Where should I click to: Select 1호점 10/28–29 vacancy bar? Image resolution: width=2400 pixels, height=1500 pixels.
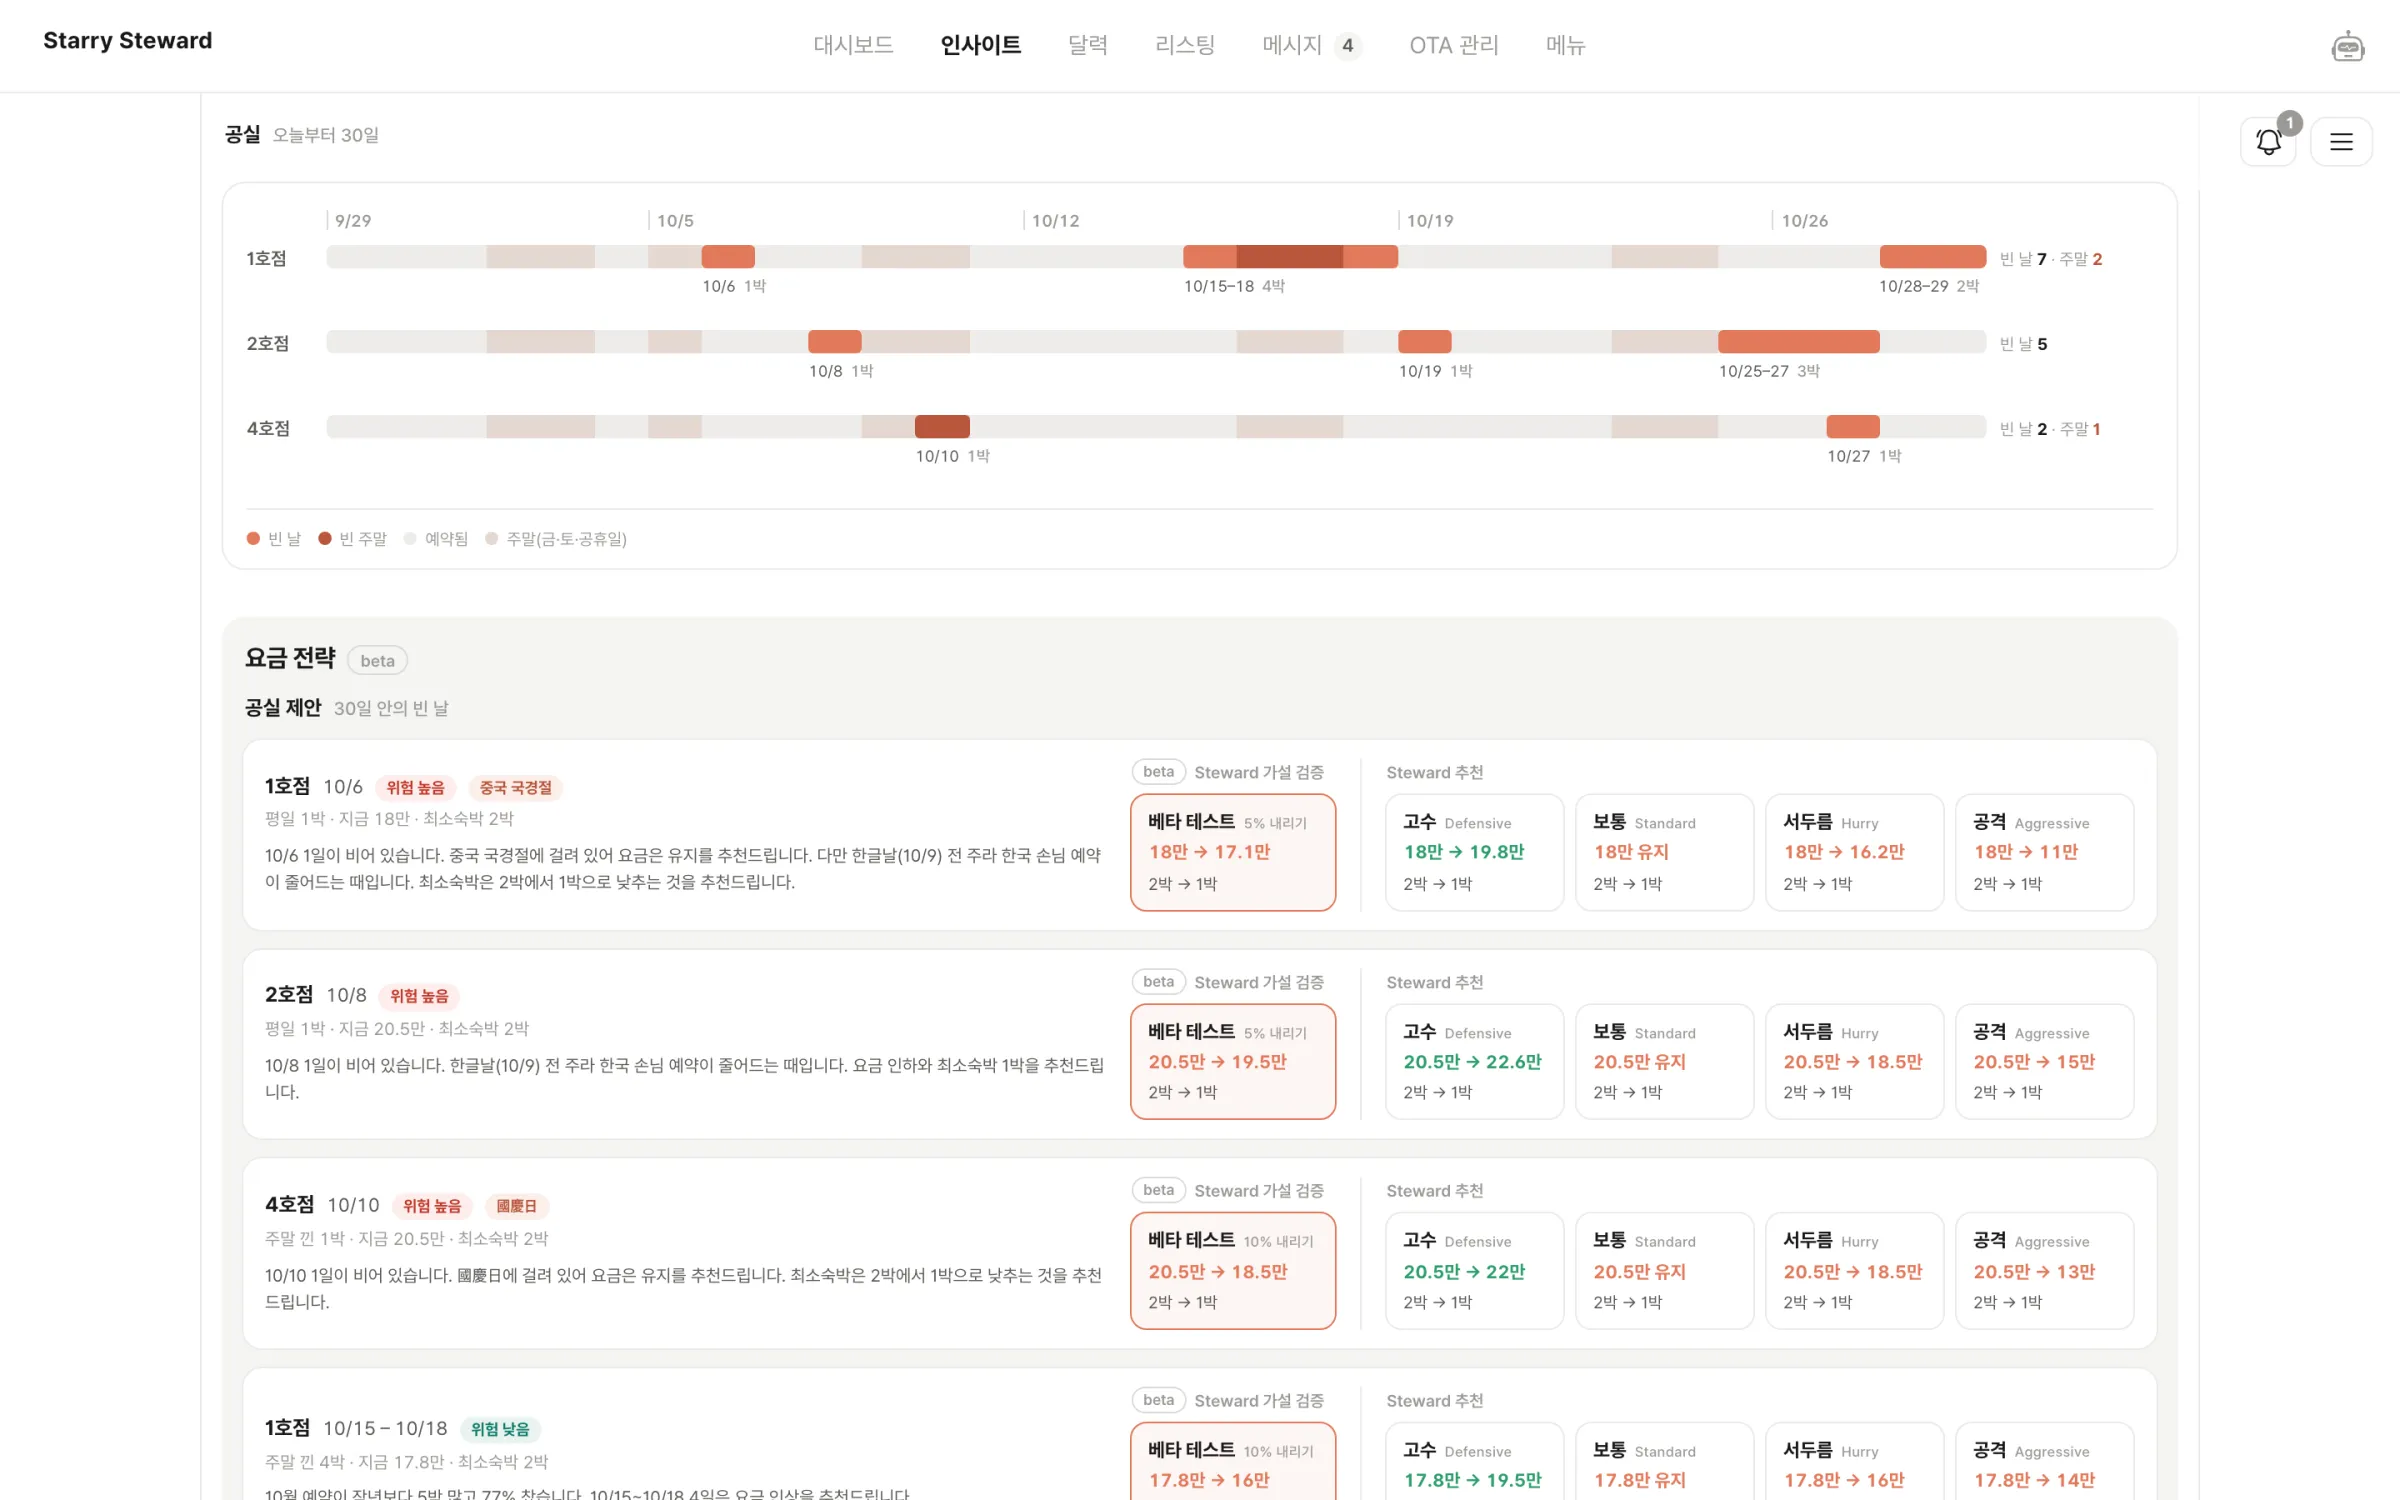coord(1933,257)
